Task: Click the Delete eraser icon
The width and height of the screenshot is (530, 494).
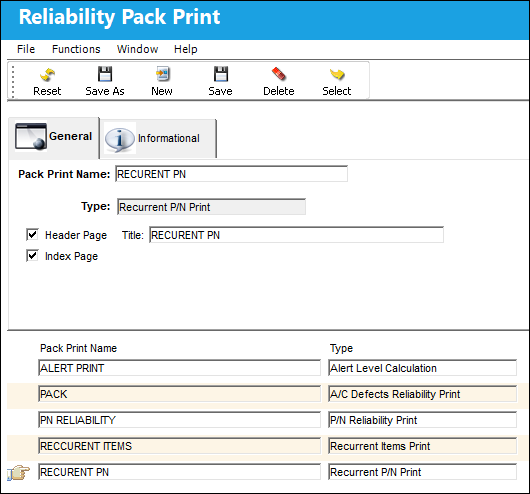Action: pyautogui.click(x=279, y=74)
